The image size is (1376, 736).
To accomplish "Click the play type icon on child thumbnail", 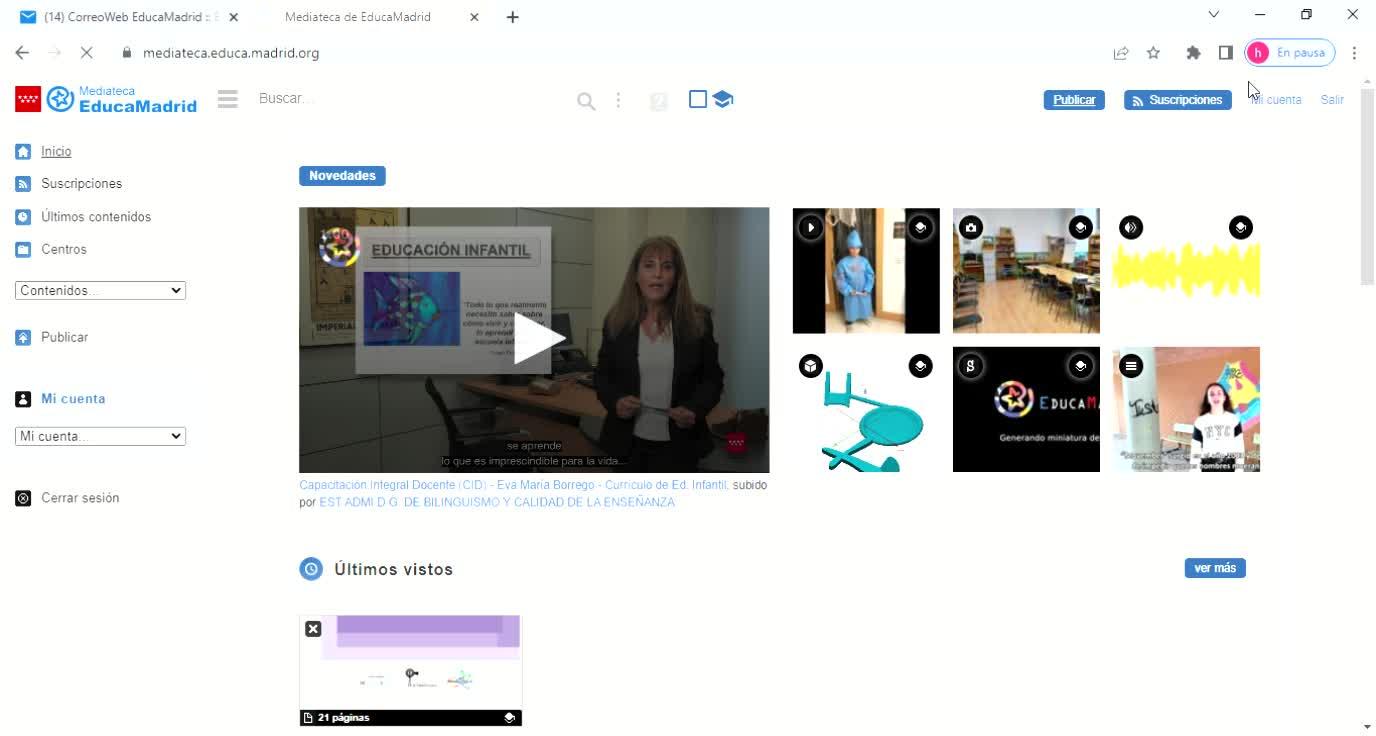I will coord(811,228).
